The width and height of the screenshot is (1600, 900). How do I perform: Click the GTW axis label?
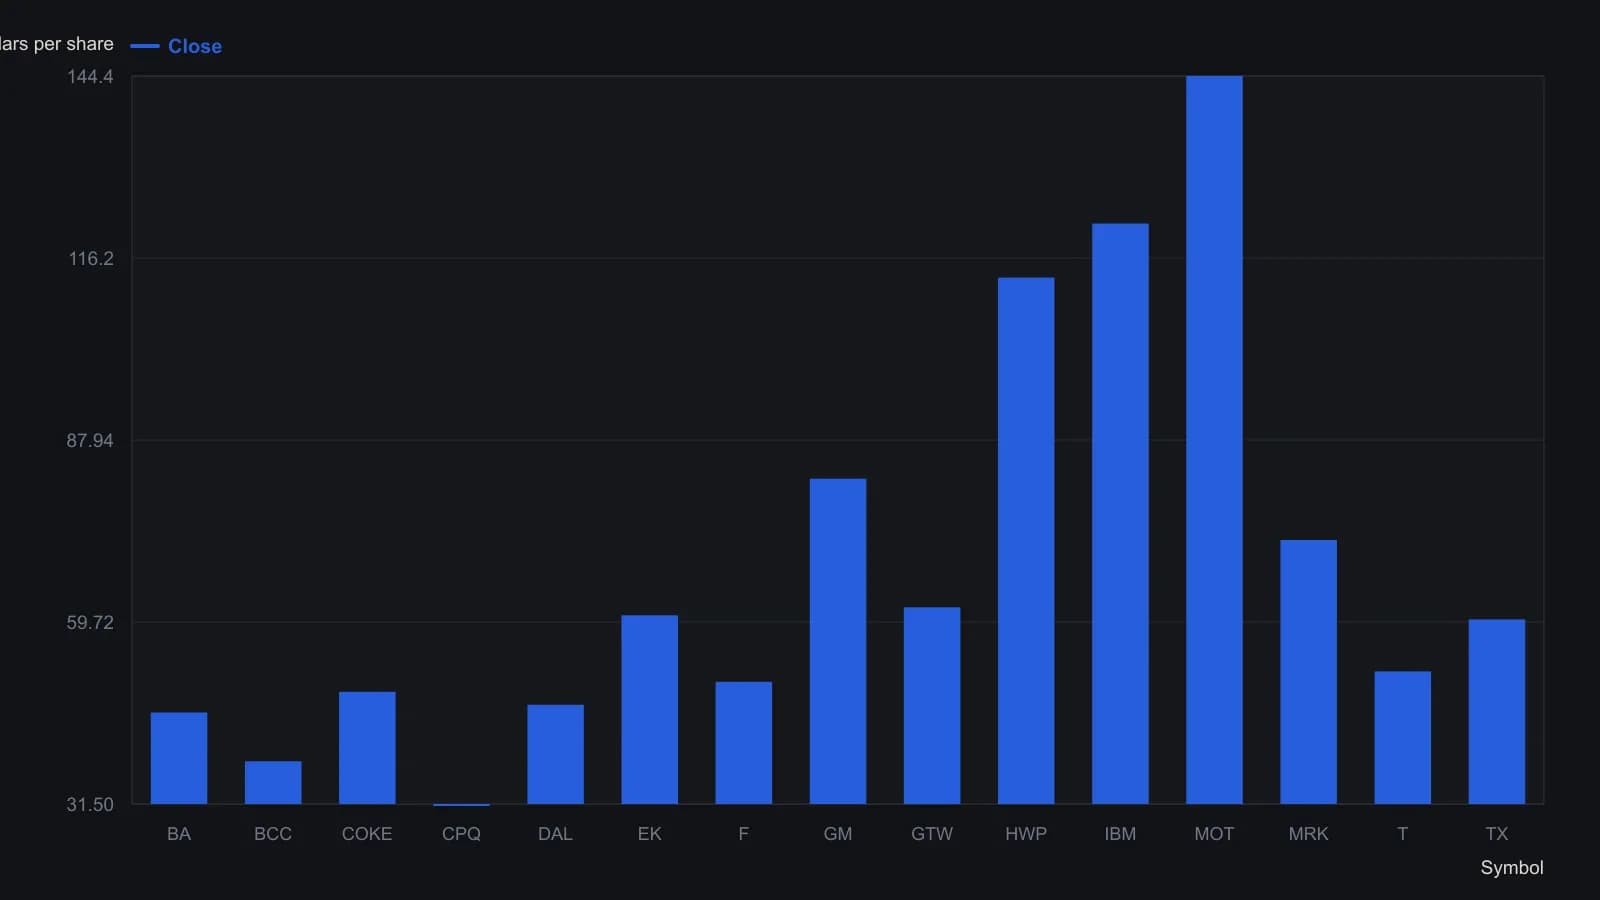tap(932, 834)
